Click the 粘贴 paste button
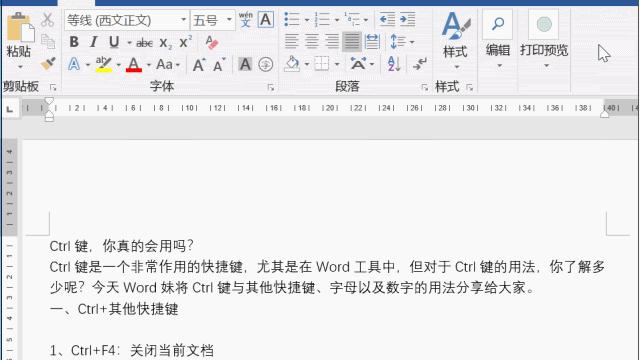The width and height of the screenshot is (640, 360). tap(19, 41)
